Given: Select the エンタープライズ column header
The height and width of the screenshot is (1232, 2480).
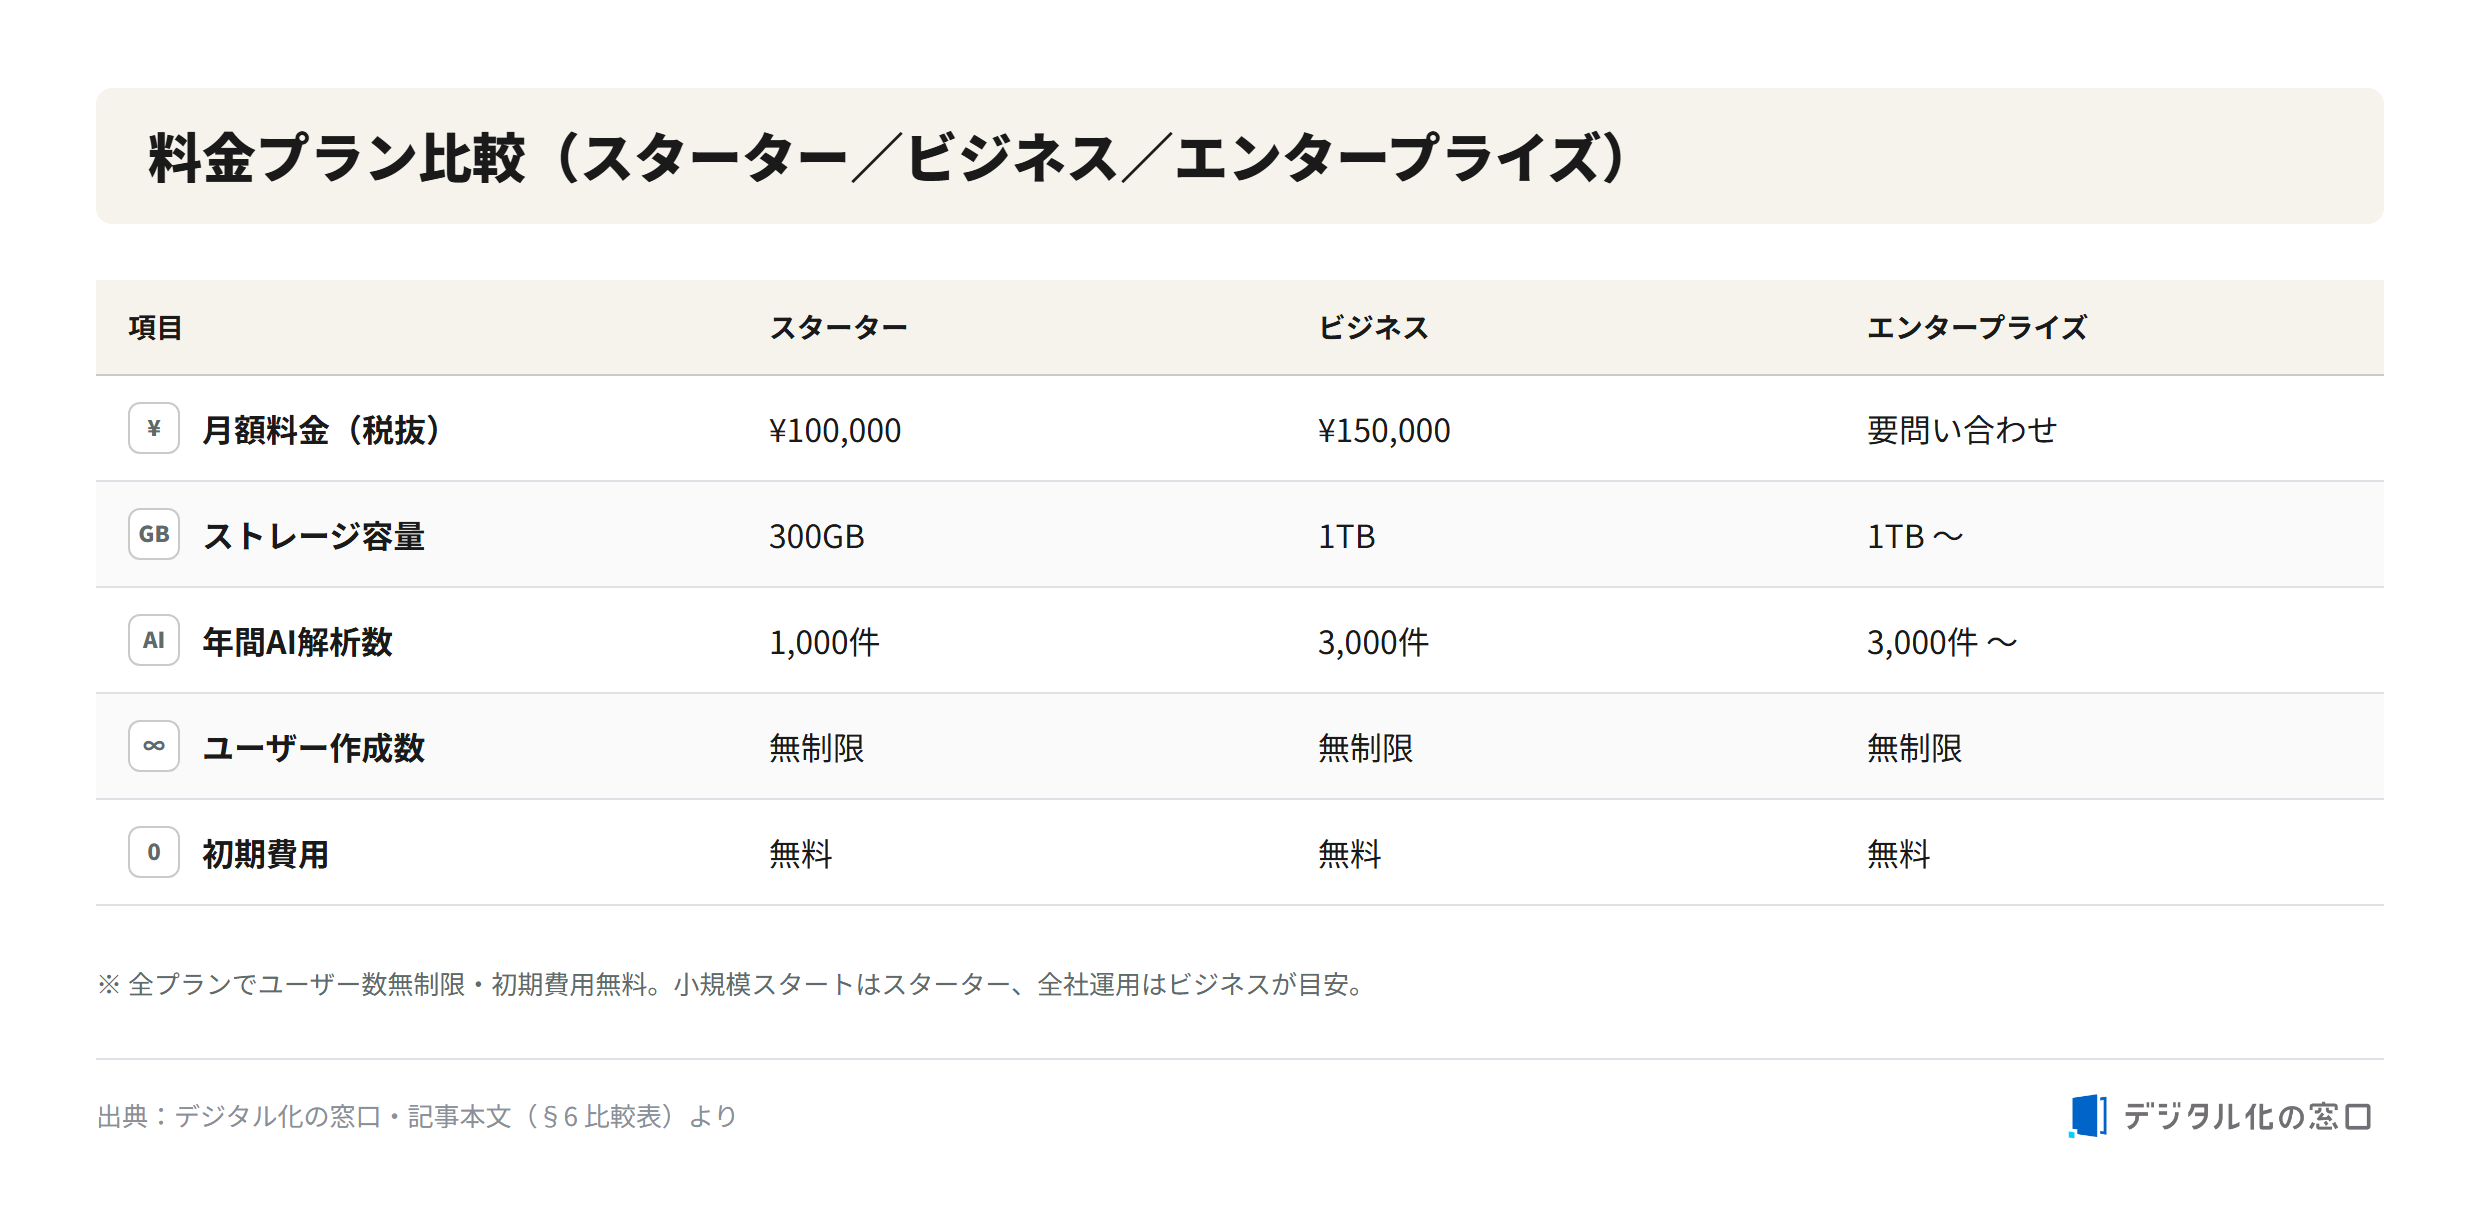Looking at the screenshot, I should pyautogui.click(x=1977, y=328).
